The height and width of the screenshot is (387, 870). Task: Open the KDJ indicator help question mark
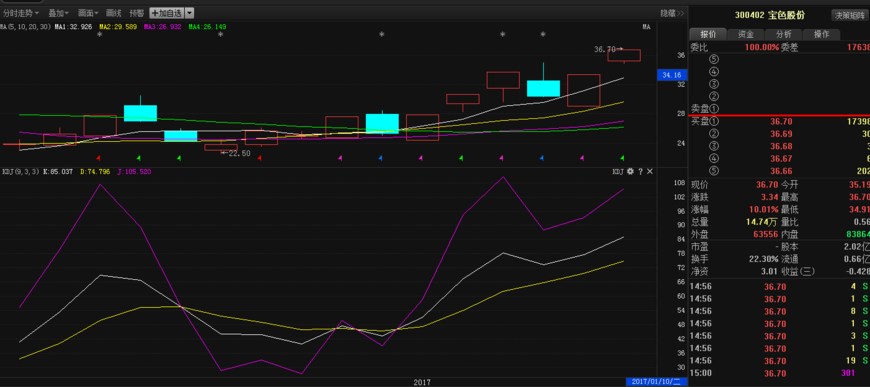[x=640, y=172]
